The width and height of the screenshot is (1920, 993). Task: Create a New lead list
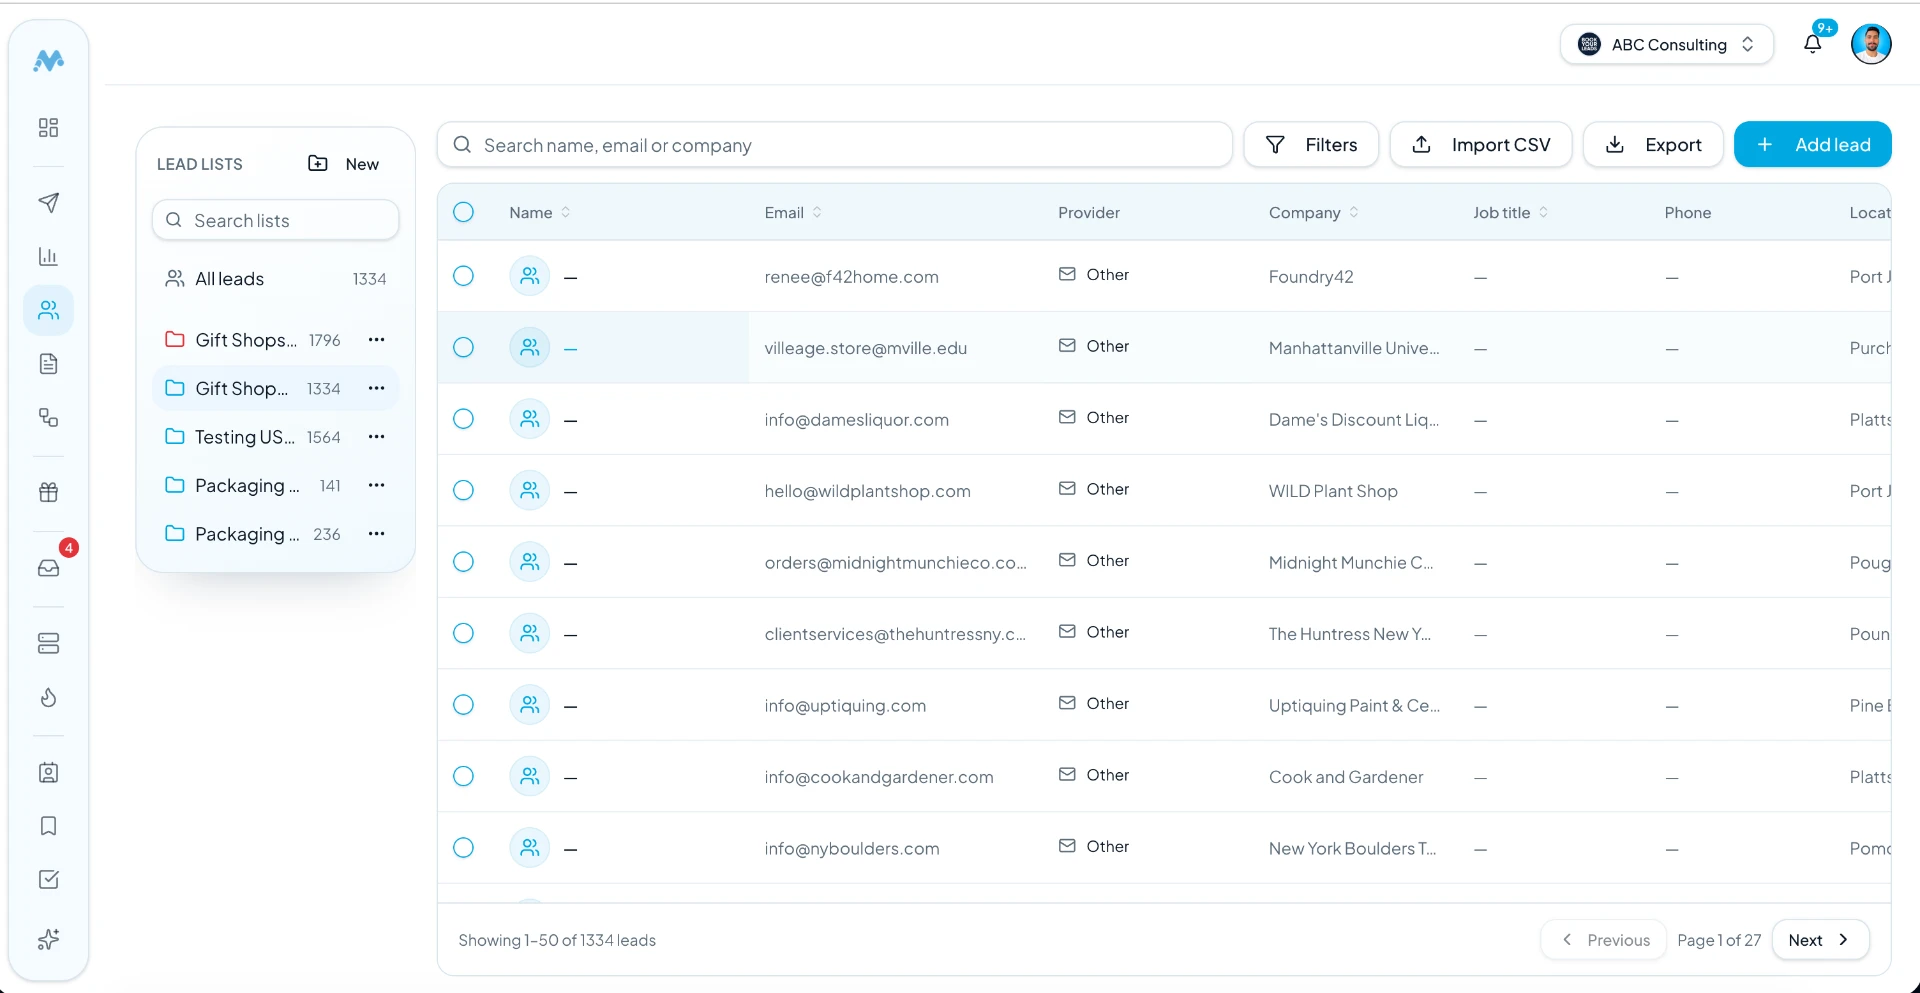point(344,164)
